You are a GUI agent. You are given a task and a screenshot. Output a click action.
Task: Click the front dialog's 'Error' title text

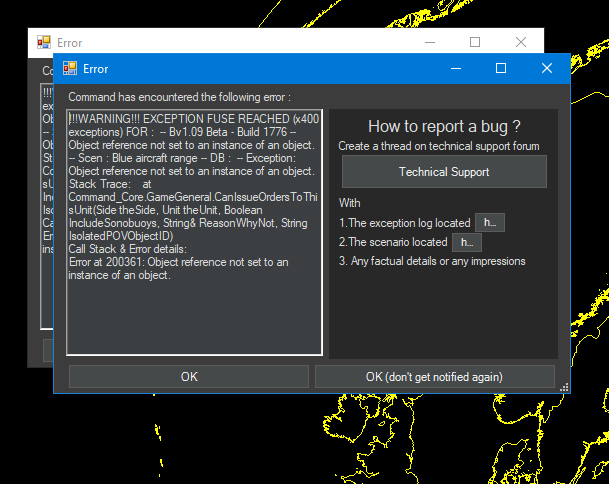96,69
